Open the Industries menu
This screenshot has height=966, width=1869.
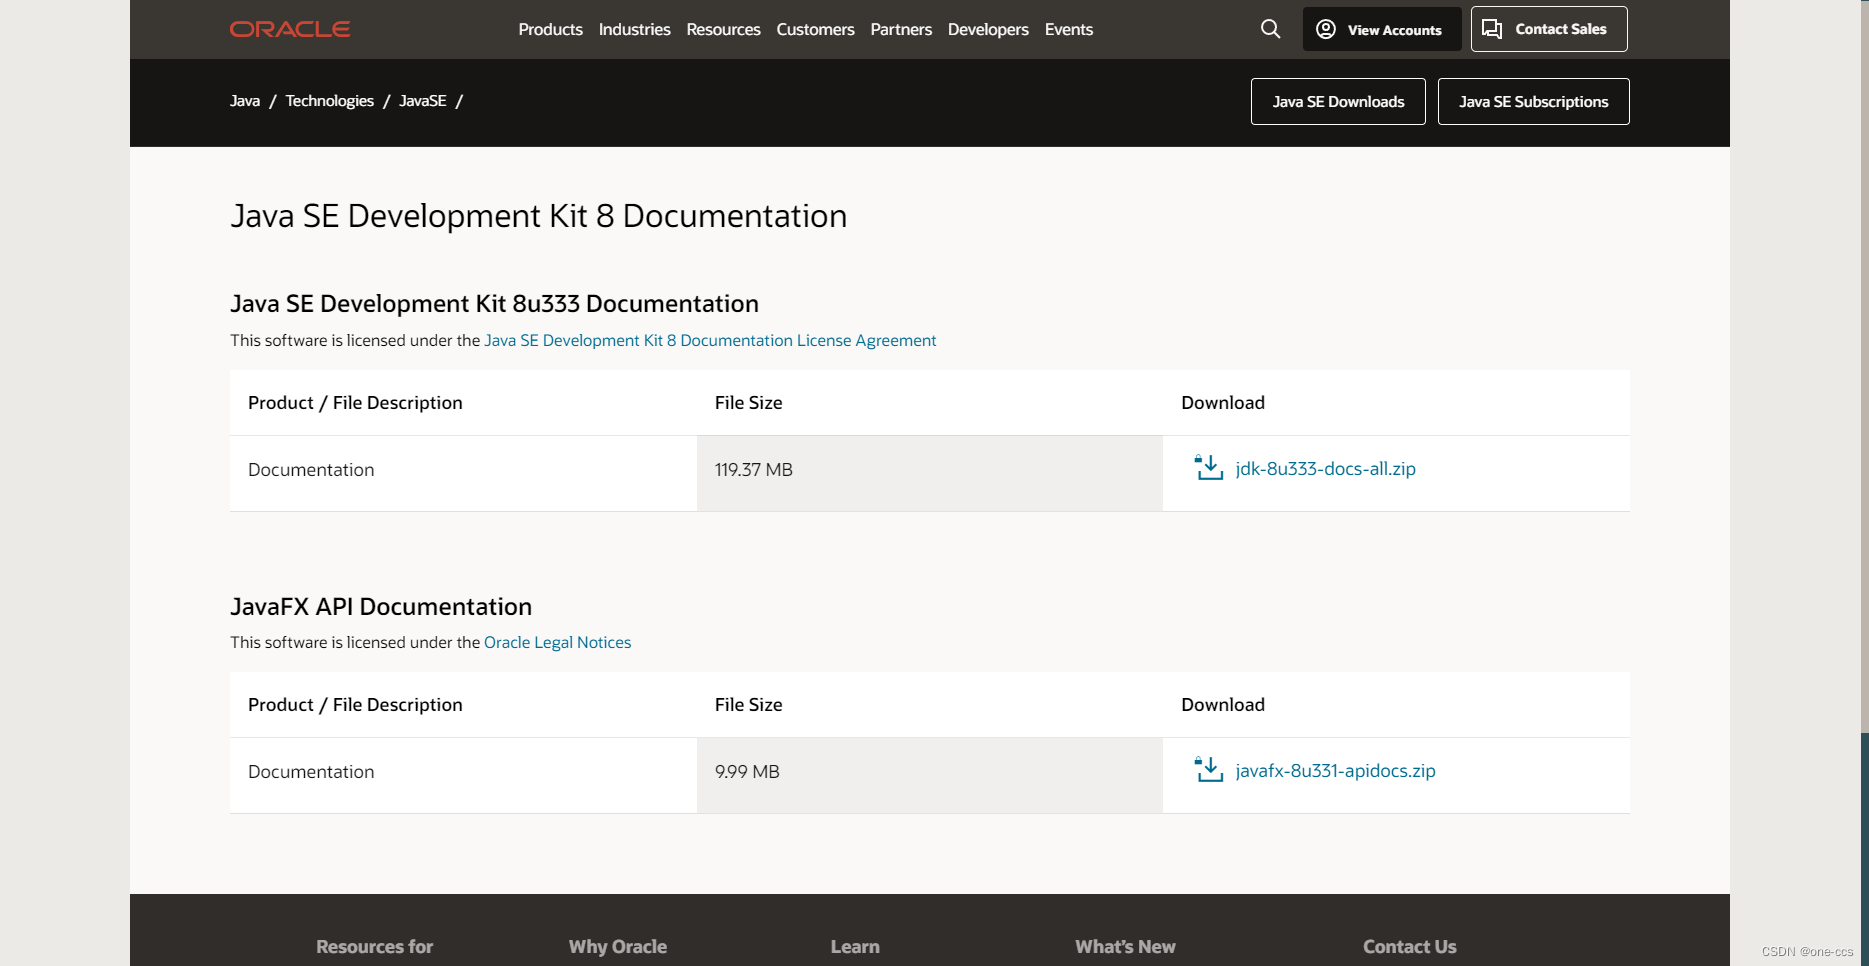pyautogui.click(x=634, y=29)
